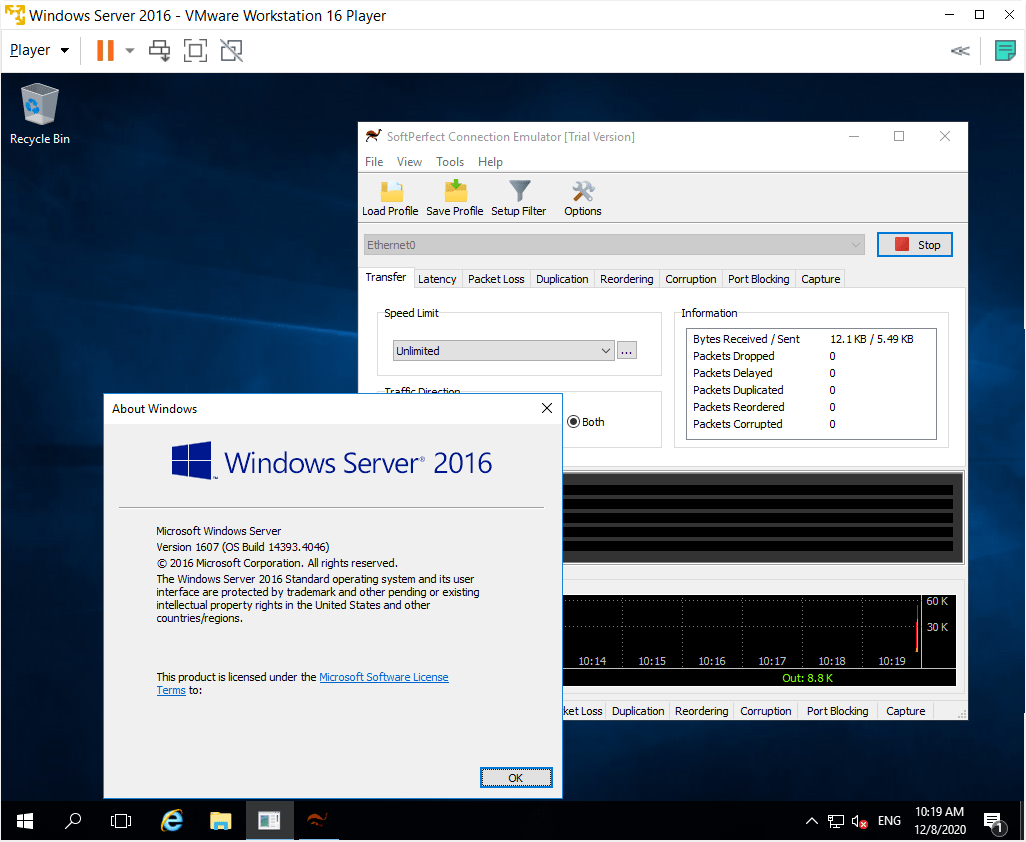Select the Transfer tab

[x=386, y=277]
